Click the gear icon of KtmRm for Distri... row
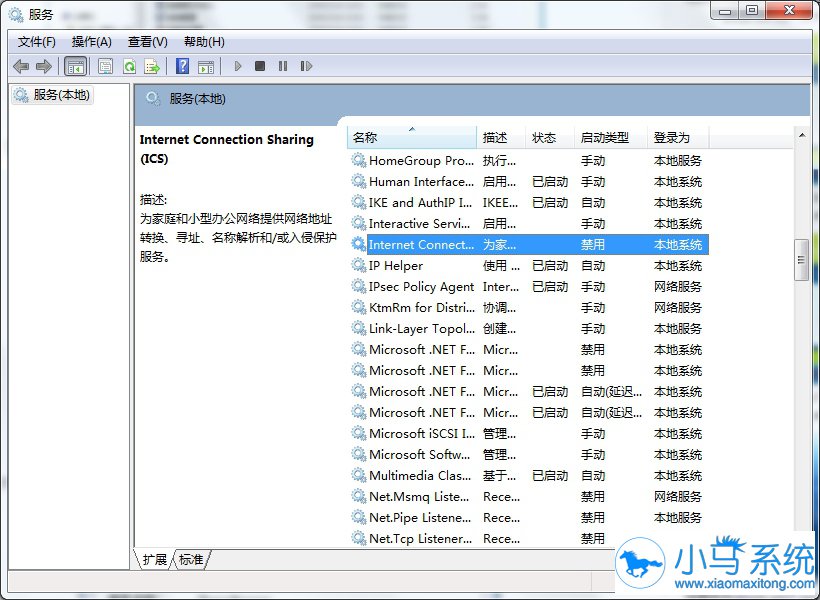 pyautogui.click(x=359, y=307)
